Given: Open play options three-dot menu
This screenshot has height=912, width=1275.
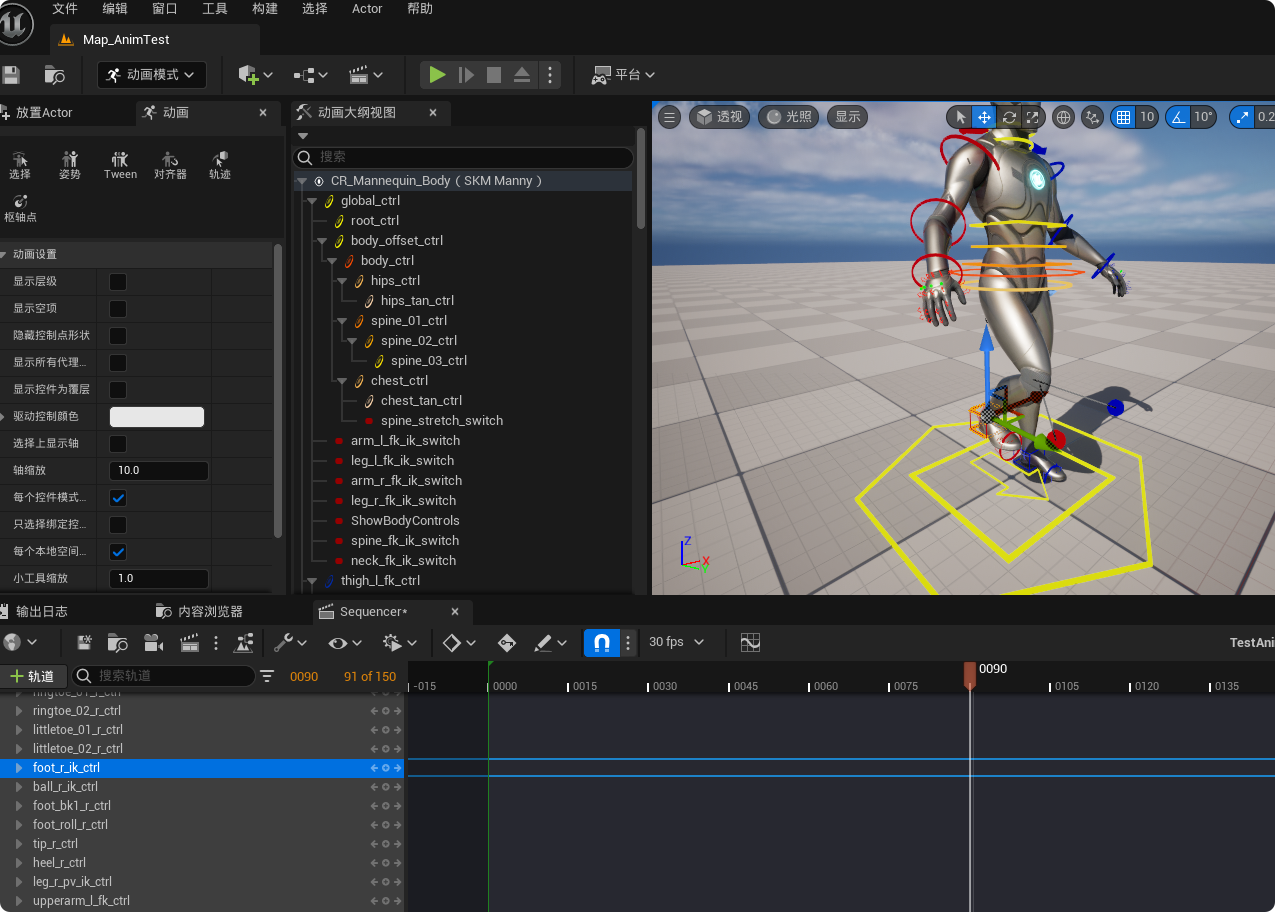Looking at the screenshot, I should pos(549,75).
